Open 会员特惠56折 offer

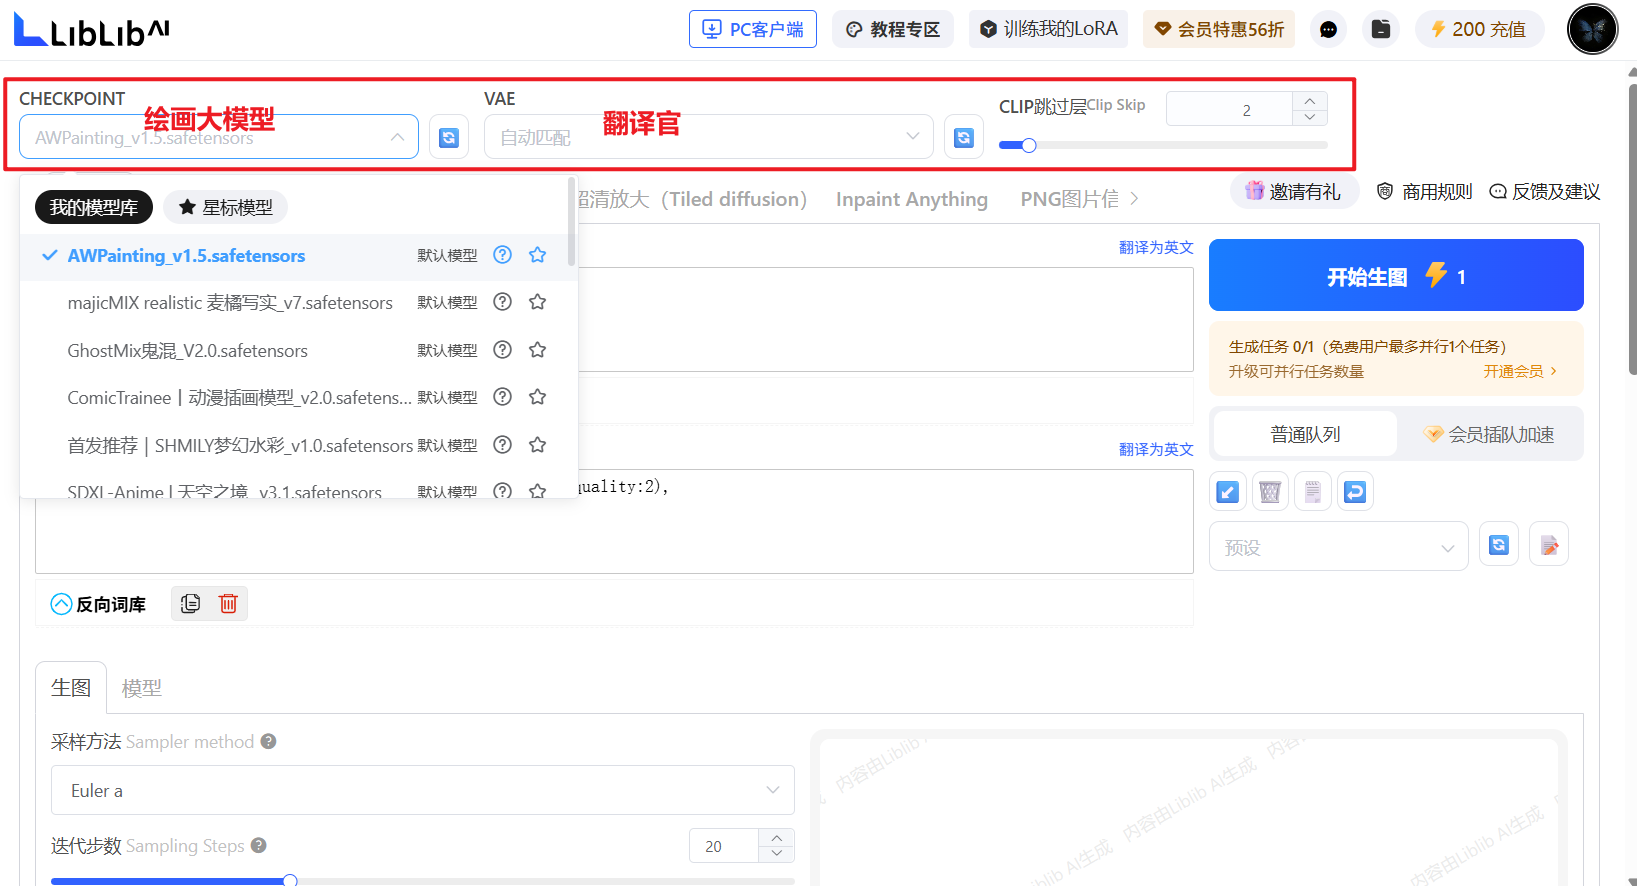click(x=1219, y=29)
